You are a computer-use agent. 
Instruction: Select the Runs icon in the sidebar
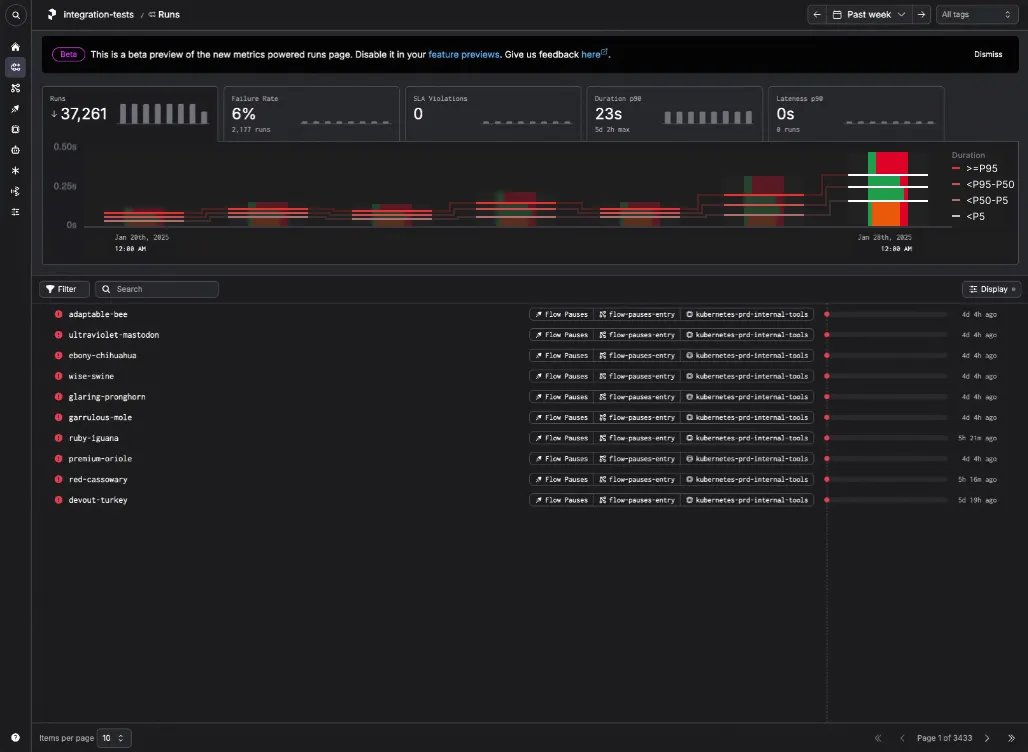click(16, 67)
